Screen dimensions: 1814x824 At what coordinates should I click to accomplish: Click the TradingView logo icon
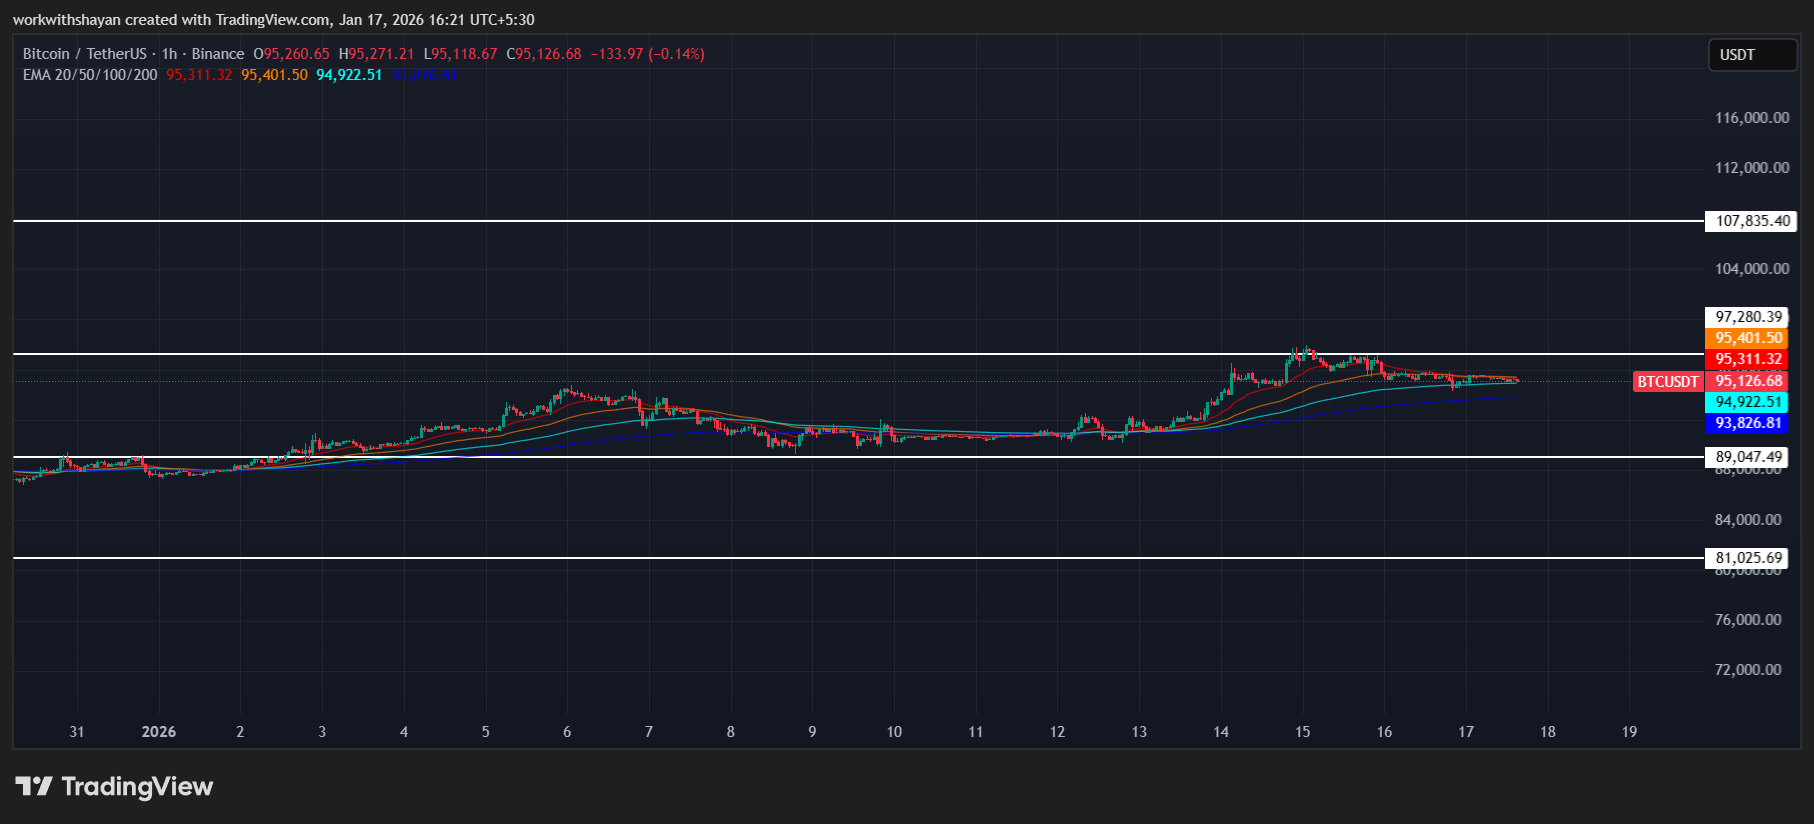[x=34, y=787]
